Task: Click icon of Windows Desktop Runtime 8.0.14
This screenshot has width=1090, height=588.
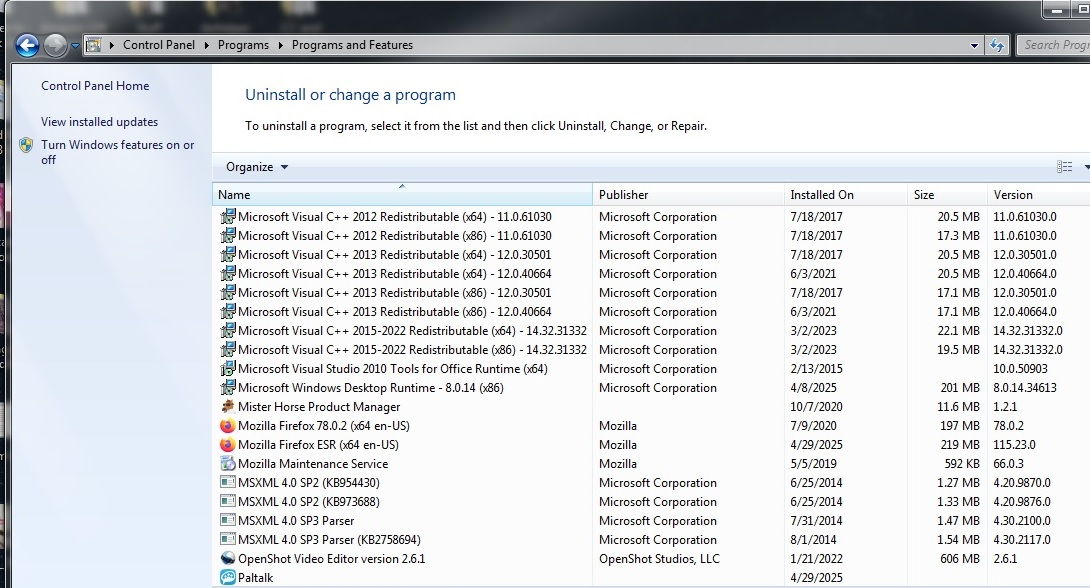Action: coord(227,388)
